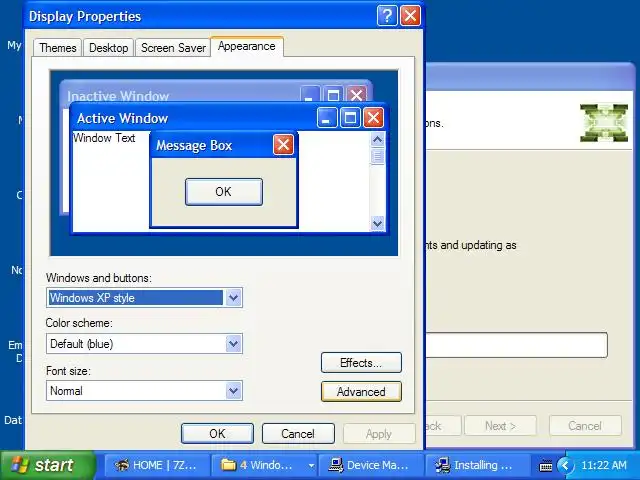Click the Display Properties help icon
This screenshot has height=480, width=640.
point(387,16)
